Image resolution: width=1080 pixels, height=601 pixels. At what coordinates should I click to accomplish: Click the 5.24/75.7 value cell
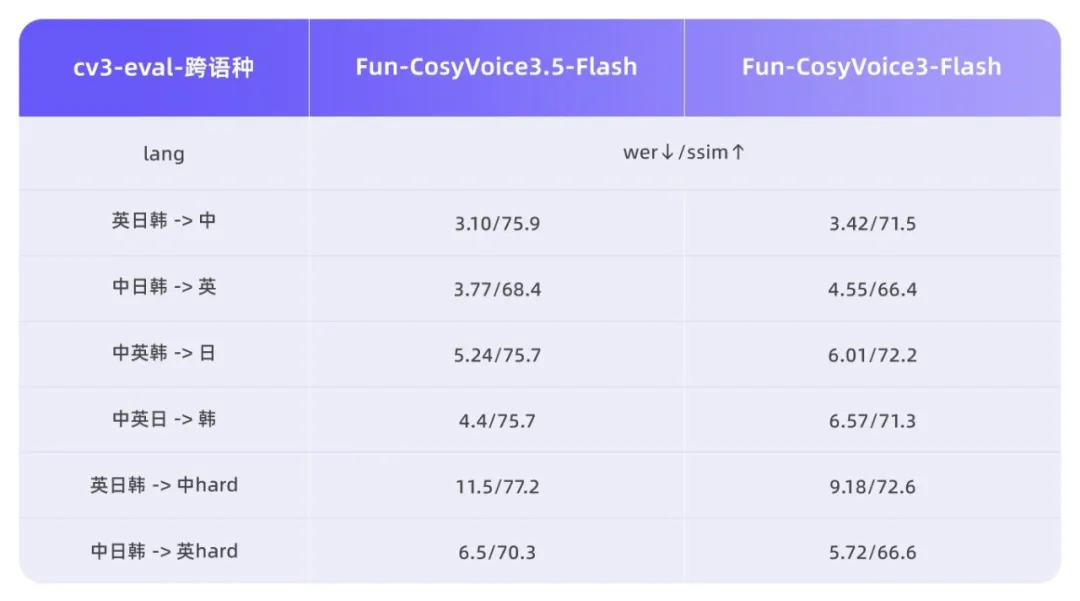click(x=496, y=355)
